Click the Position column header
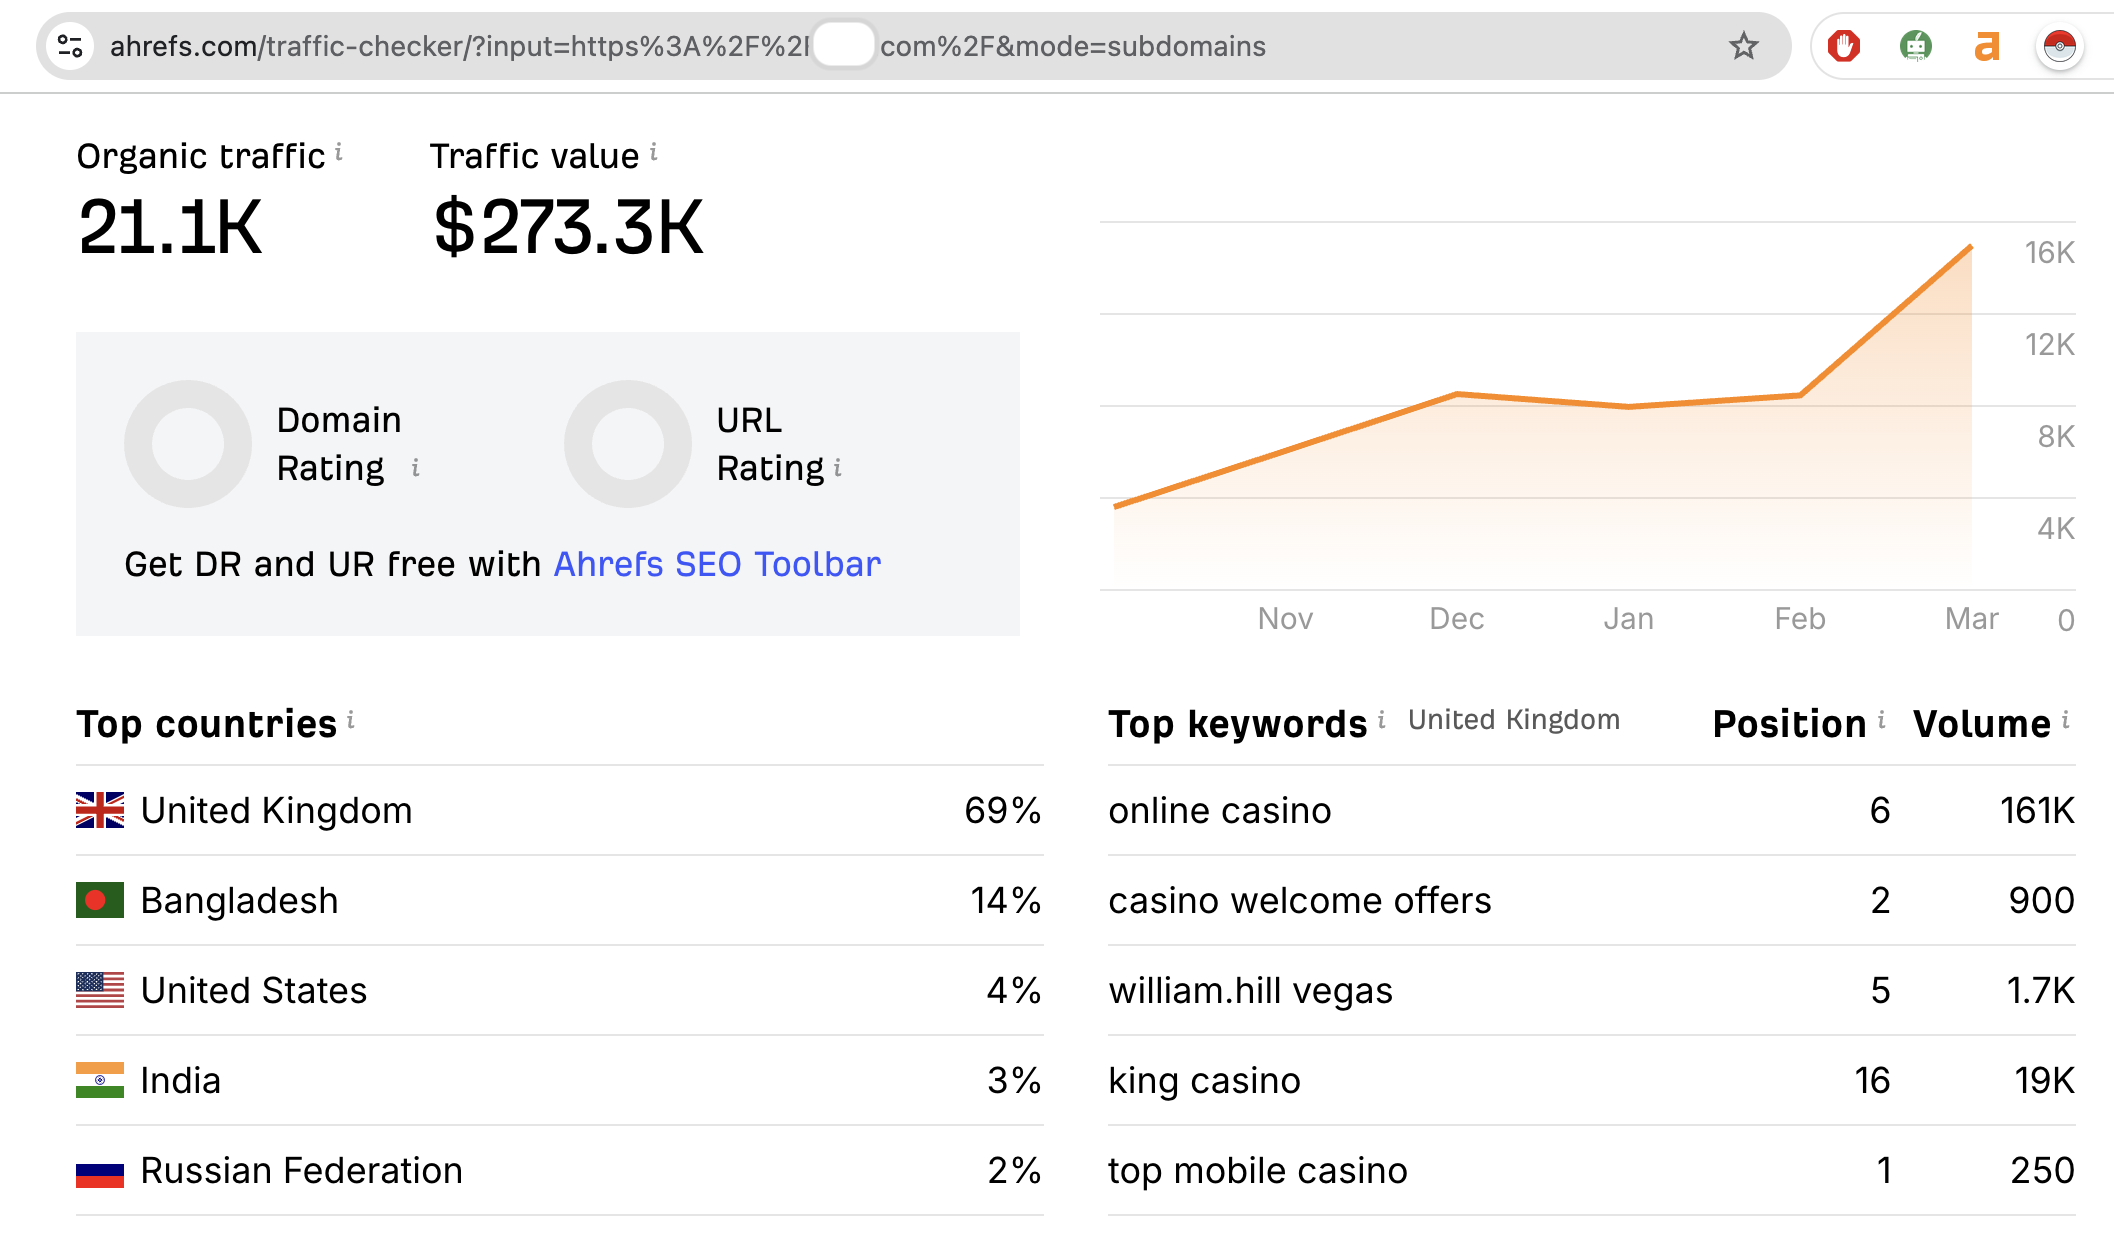 point(1789,723)
